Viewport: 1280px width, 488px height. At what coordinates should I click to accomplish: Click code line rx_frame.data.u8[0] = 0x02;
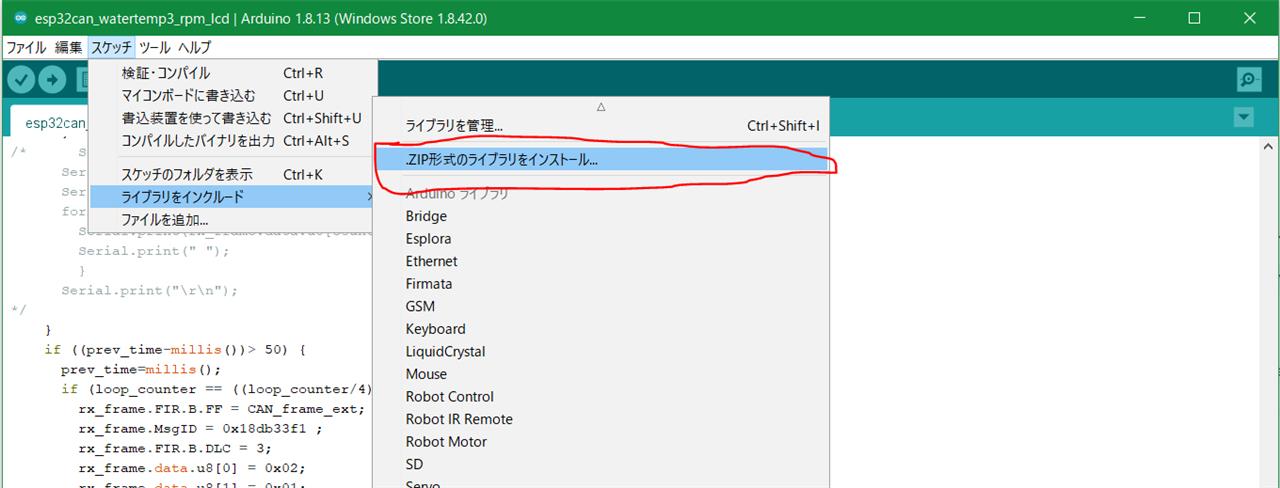(x=191, y=468)
